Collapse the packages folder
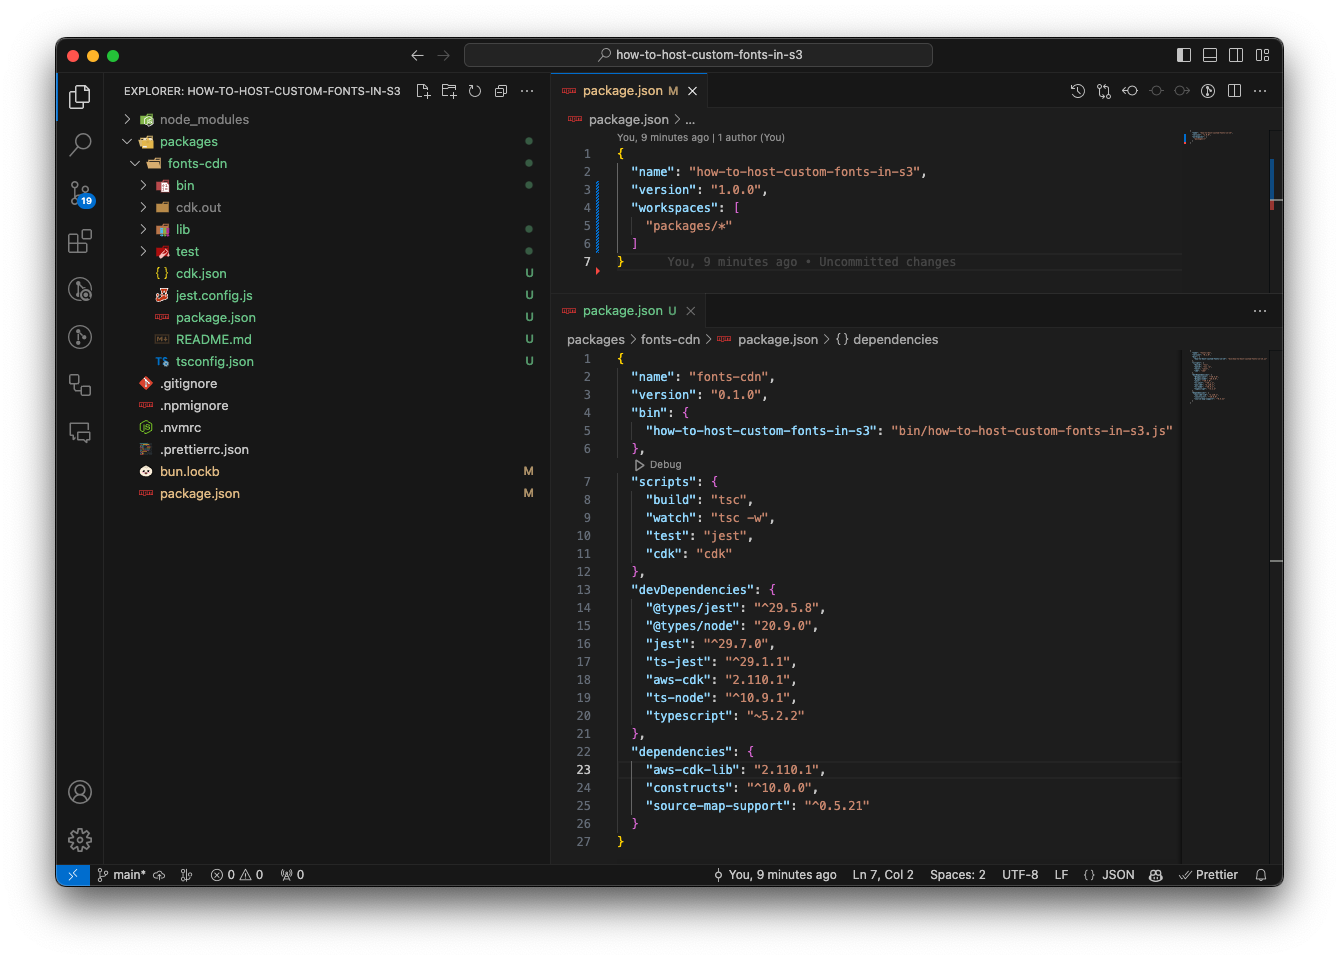 coord(127,141)
